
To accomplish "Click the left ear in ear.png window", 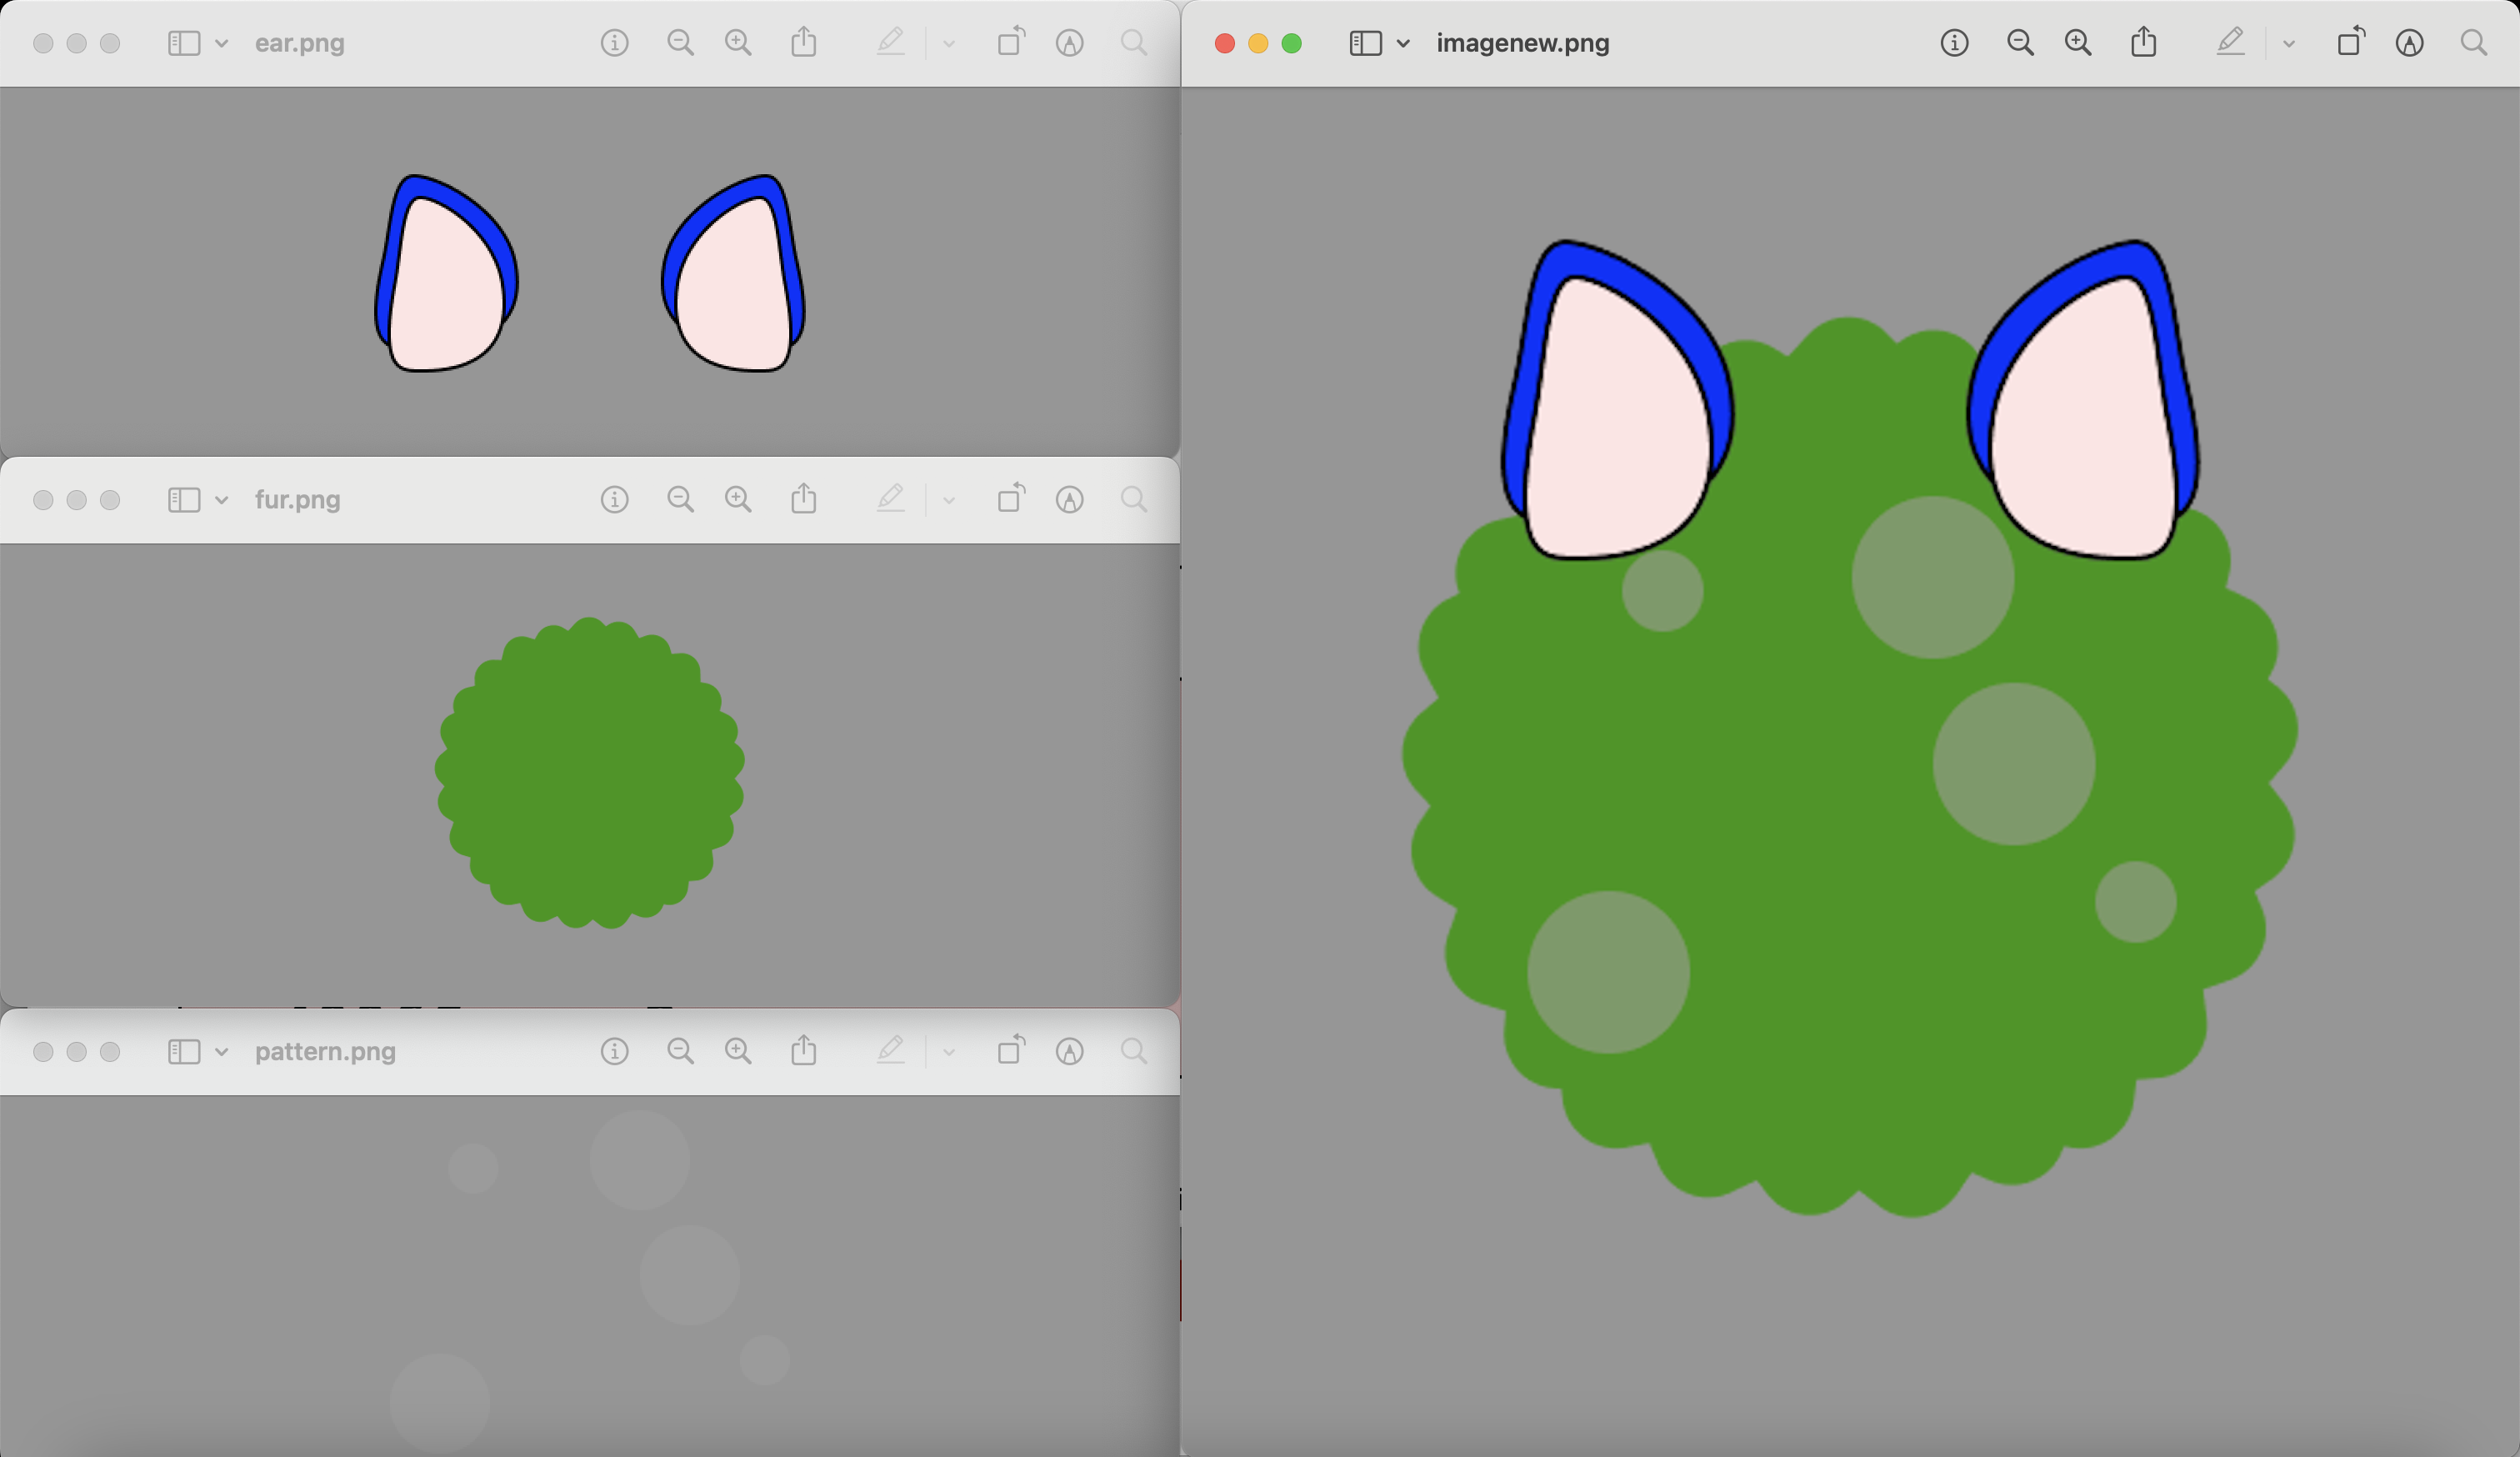I will [446, 274].
